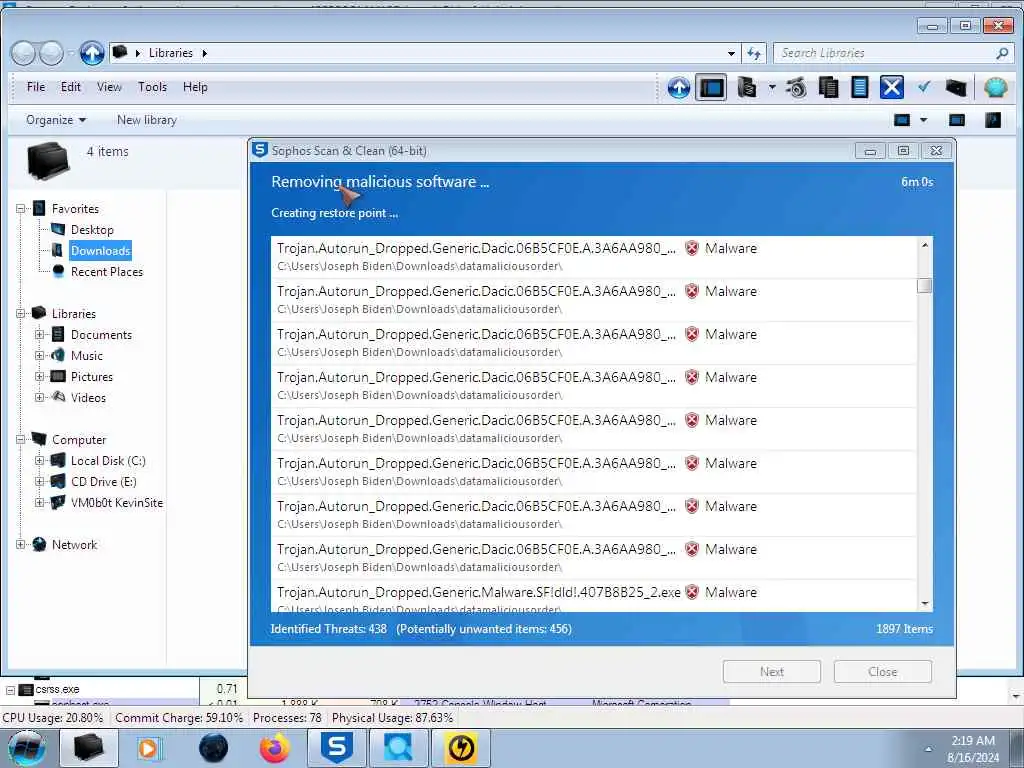Open the Tools menu
This screenshot has height=768, width=1024.
pos(152,87)
